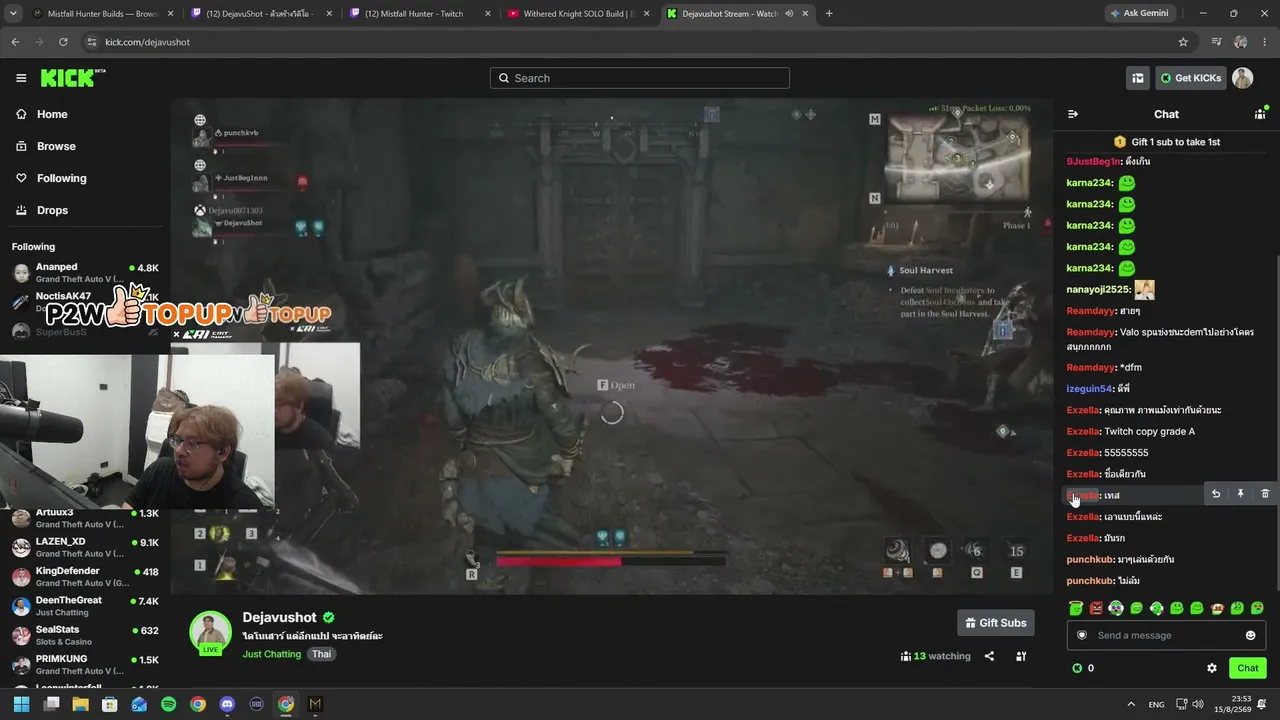
Task: Click the verified badge next to Dejavushot
Action: click(328, 618)
